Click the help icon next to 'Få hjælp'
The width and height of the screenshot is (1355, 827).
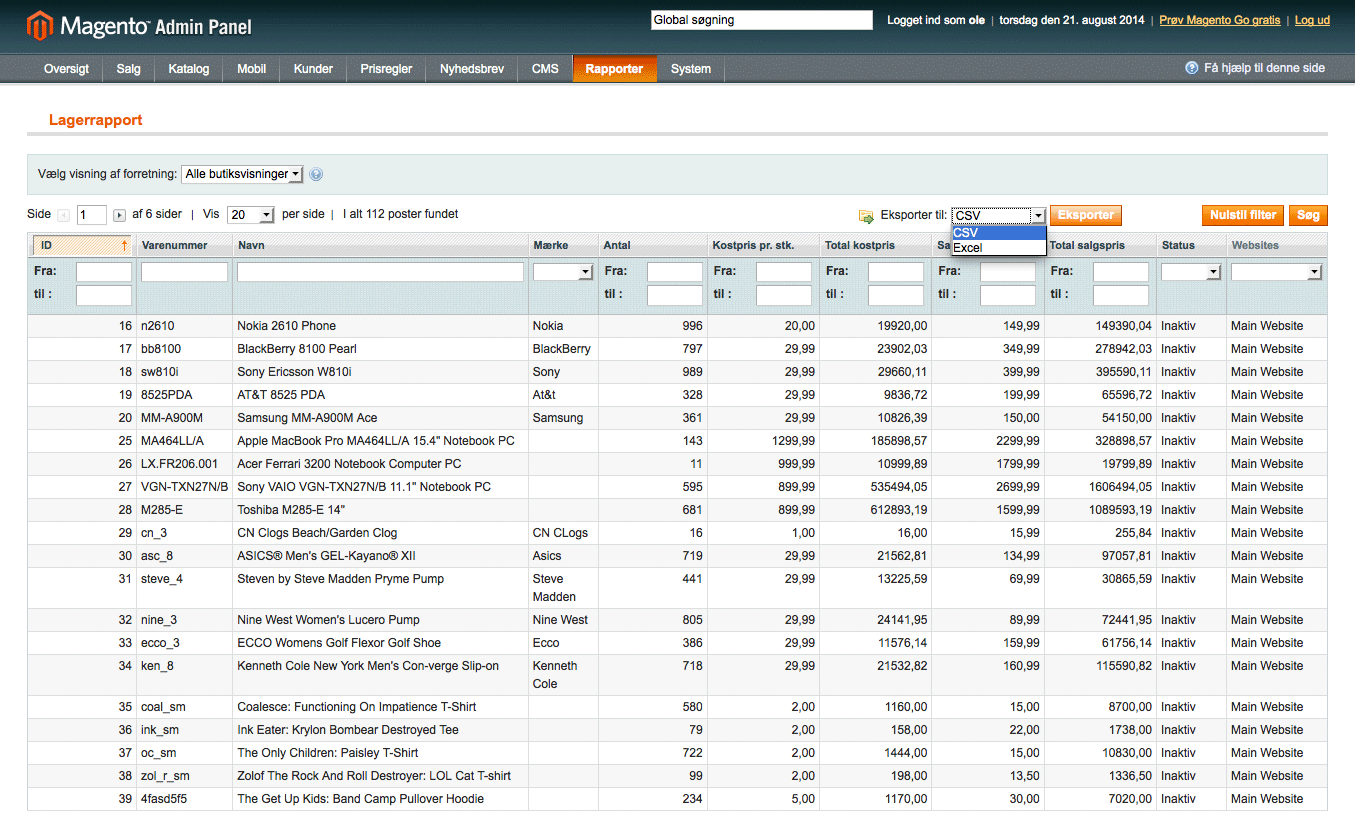click(1191, 68)
